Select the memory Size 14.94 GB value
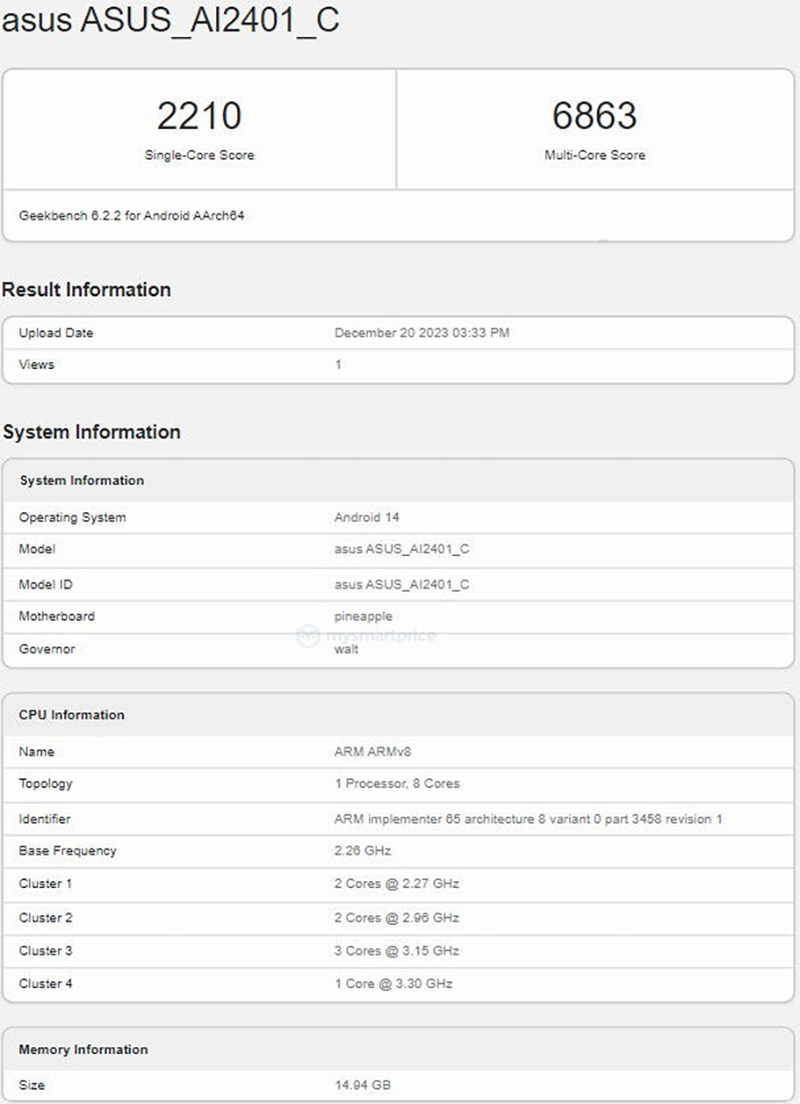Screen dimensions: 800x1104 point(361,1084)
